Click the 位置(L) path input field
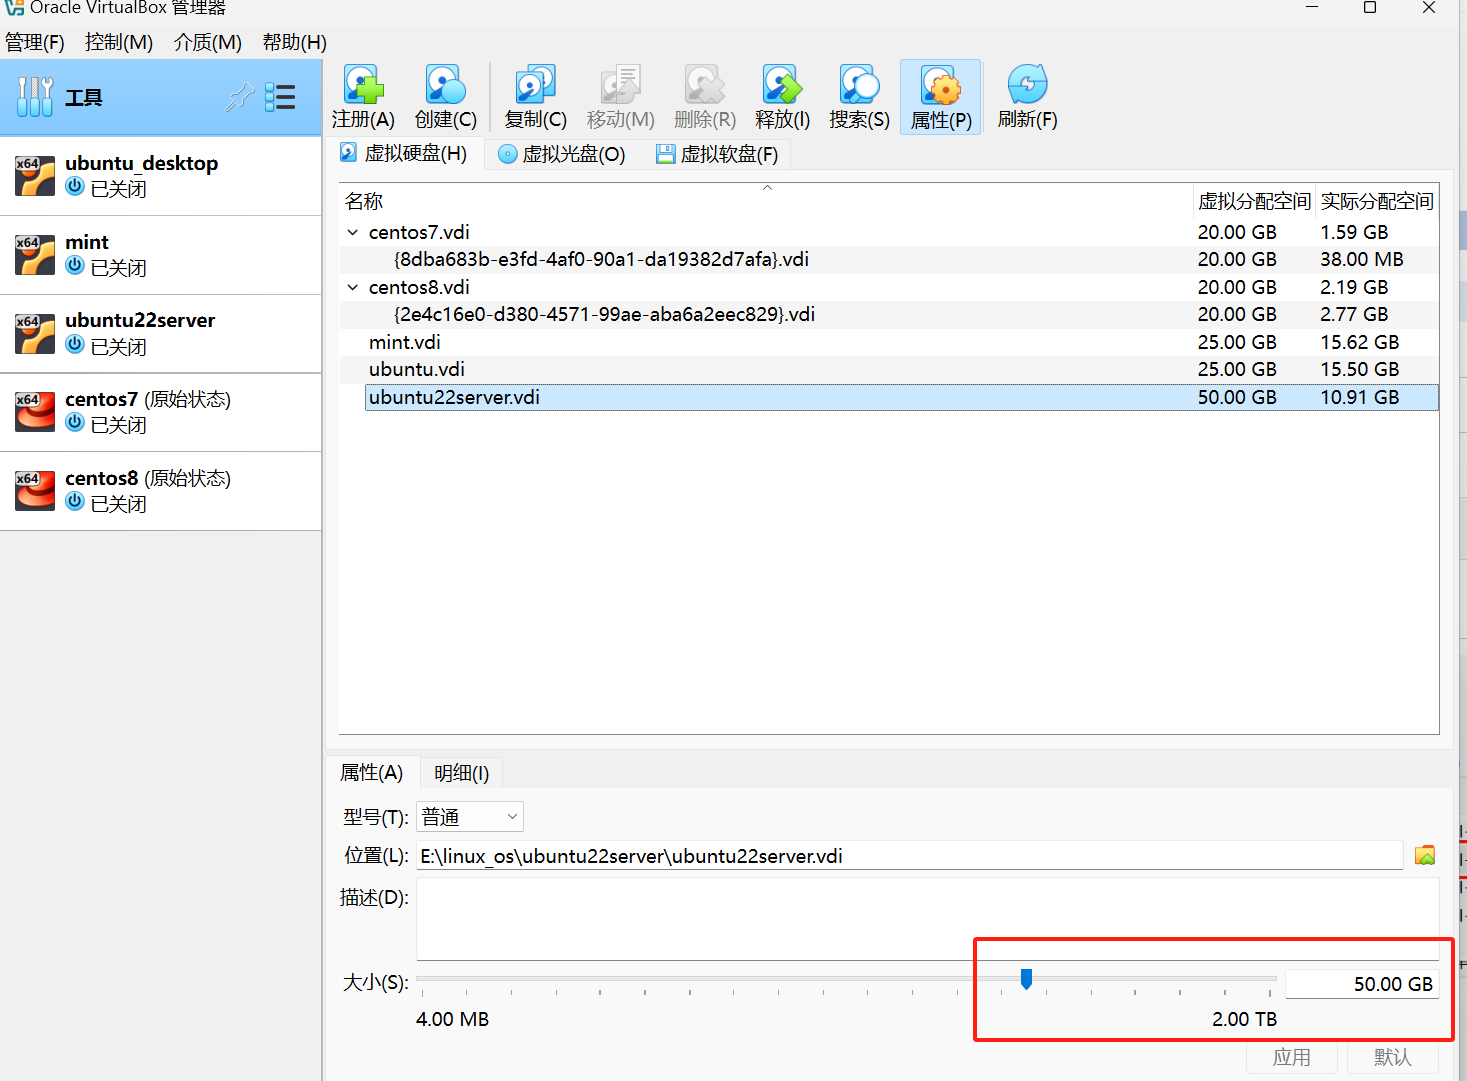Screen dimensions: 1467x1081 910,856
